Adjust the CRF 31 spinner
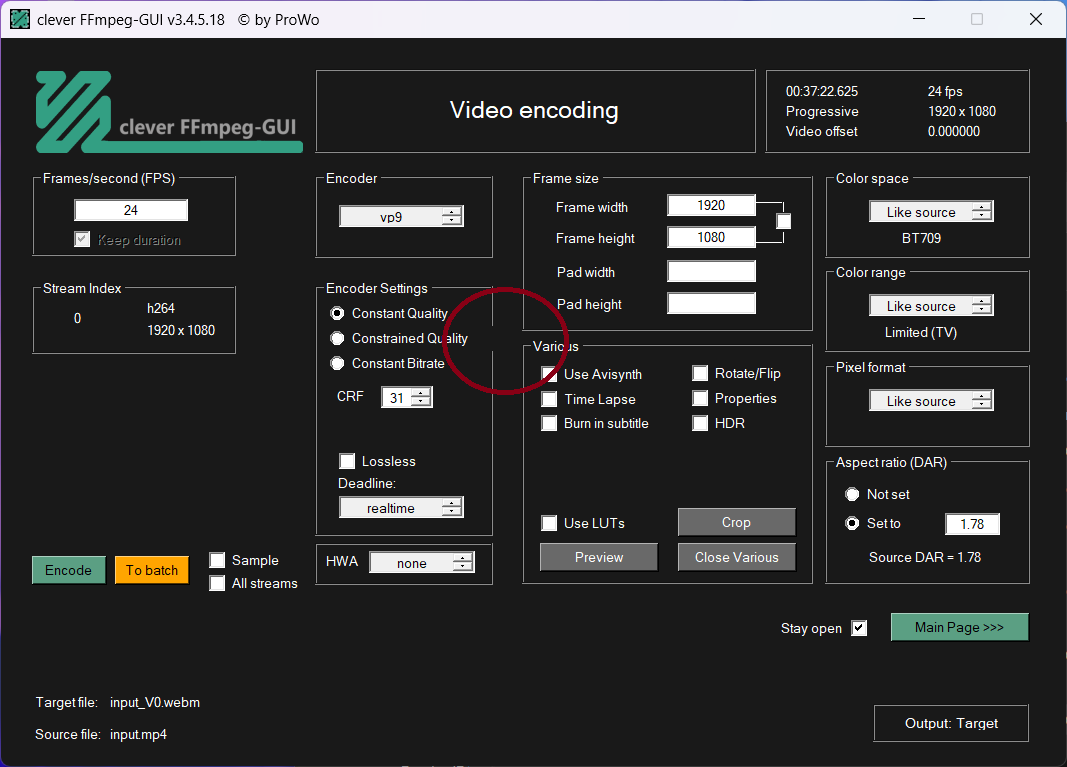 (407, 397)
